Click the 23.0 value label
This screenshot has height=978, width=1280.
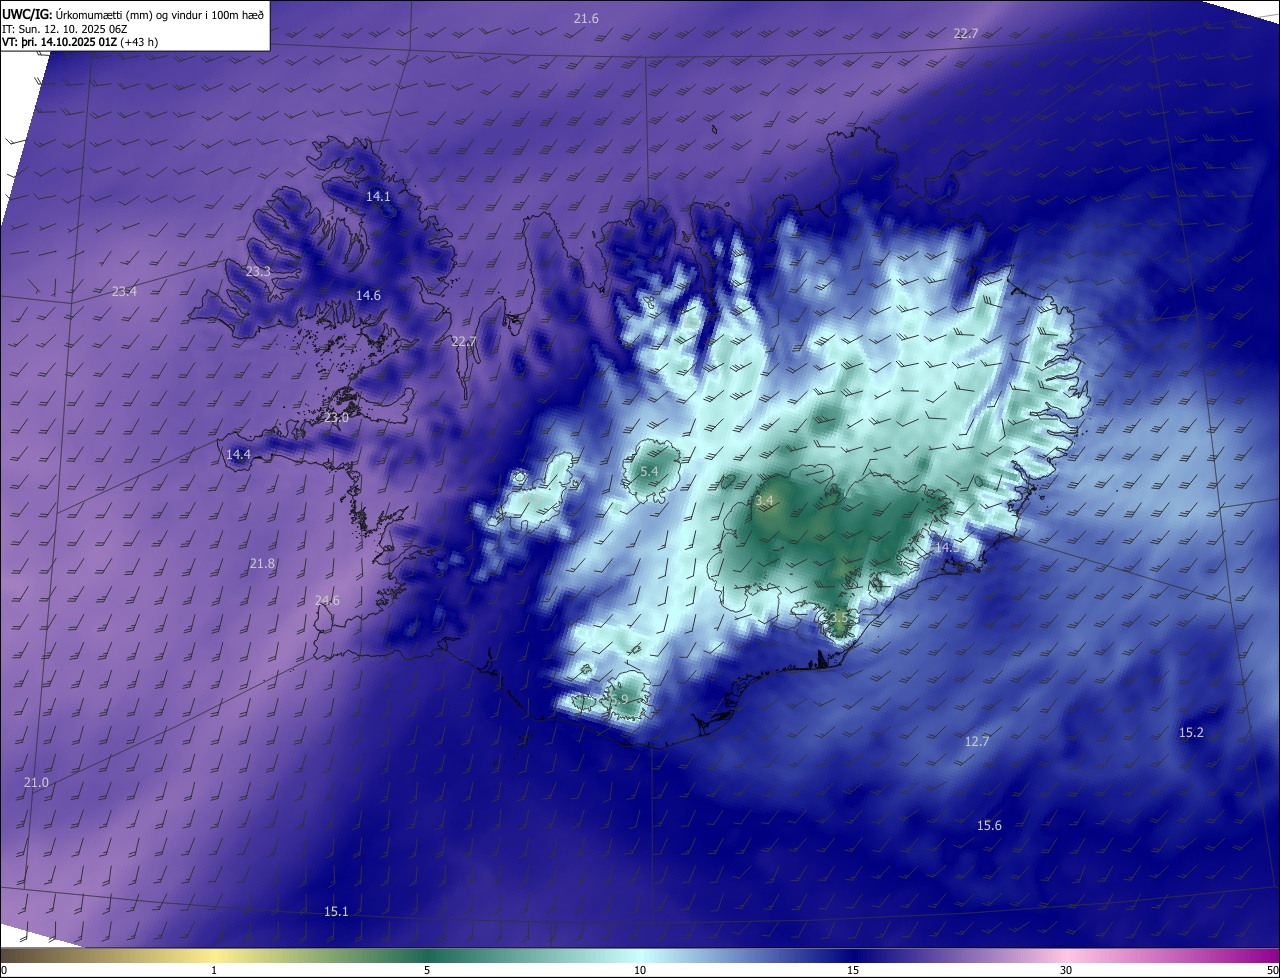pos(336,418)
